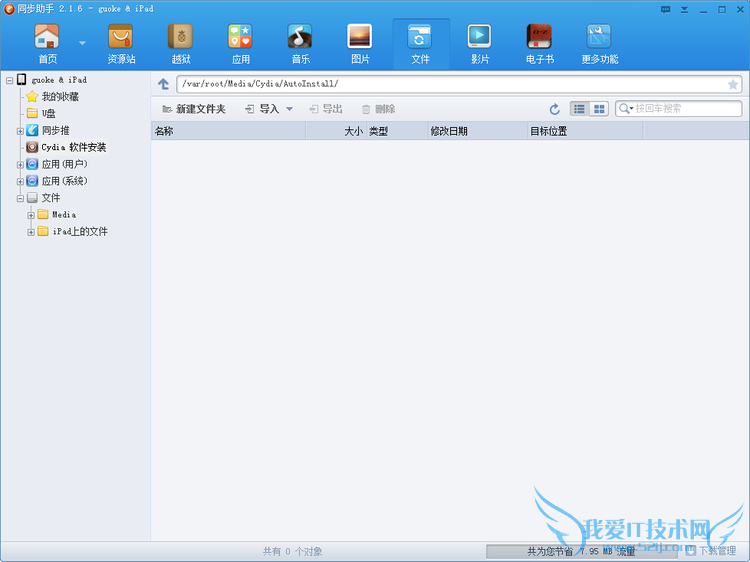Expand the 应用 (用户) tree node

20,165
